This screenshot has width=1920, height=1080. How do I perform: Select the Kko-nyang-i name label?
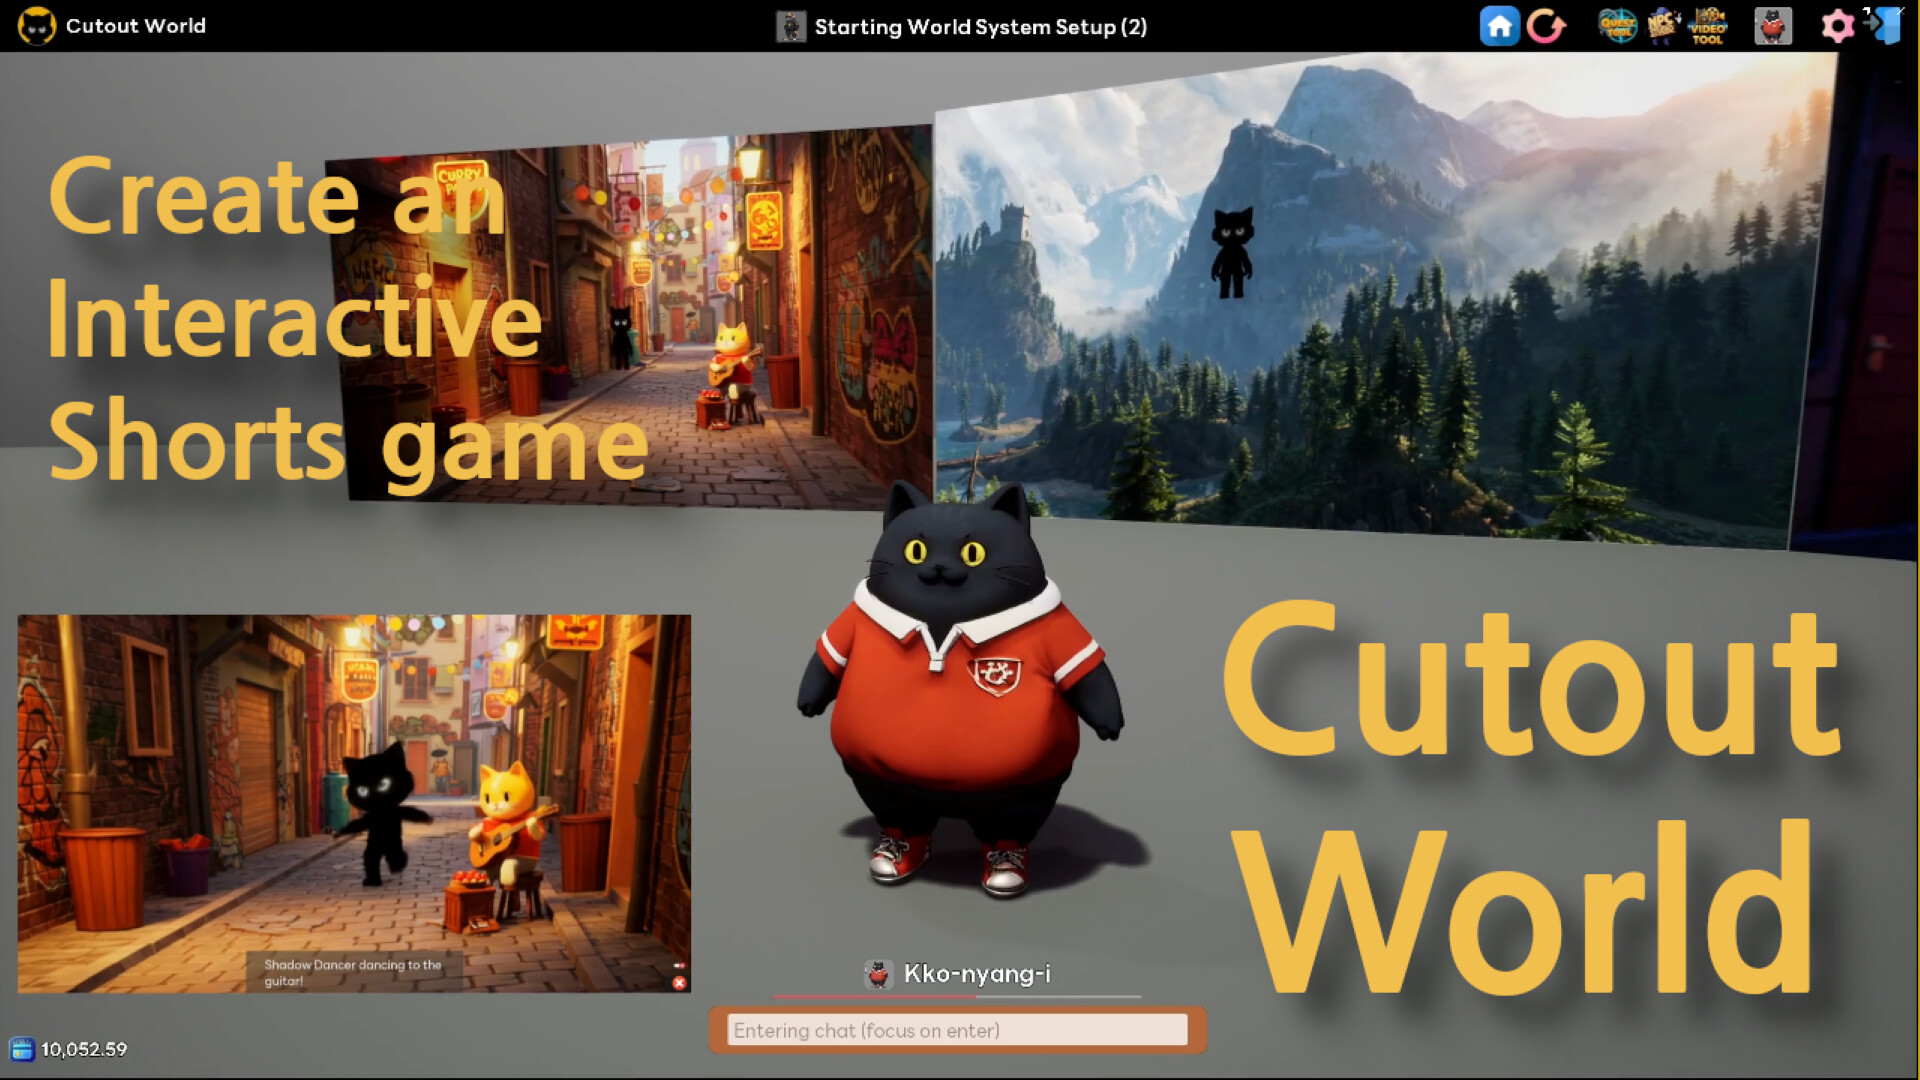tap(976, 974)
